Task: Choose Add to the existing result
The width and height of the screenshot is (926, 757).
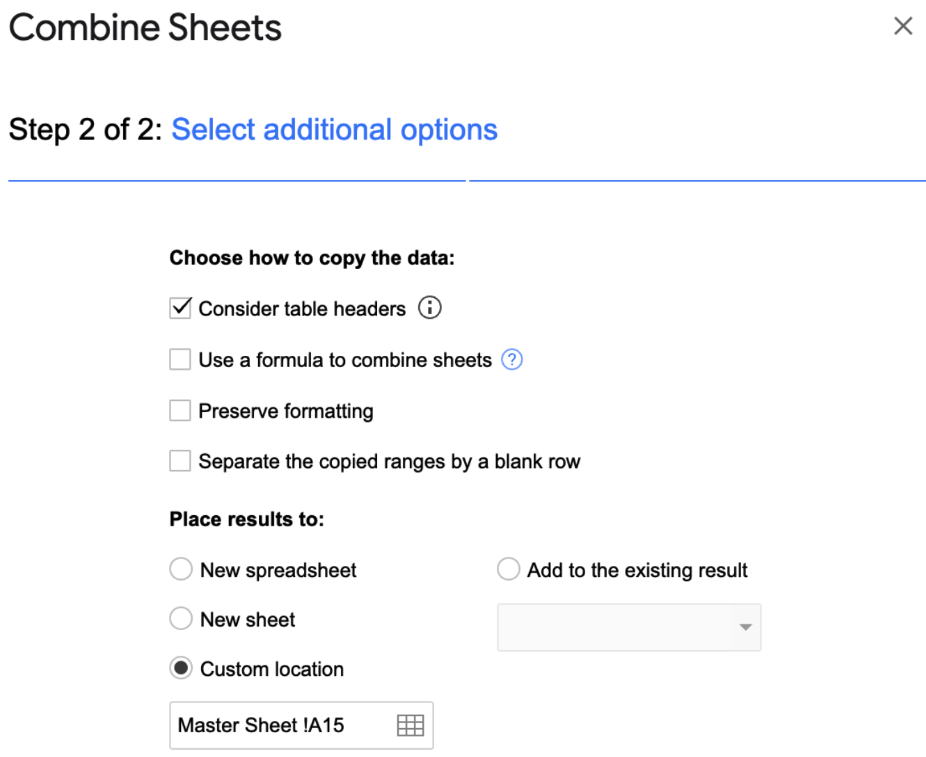Action: pos(508,569)
